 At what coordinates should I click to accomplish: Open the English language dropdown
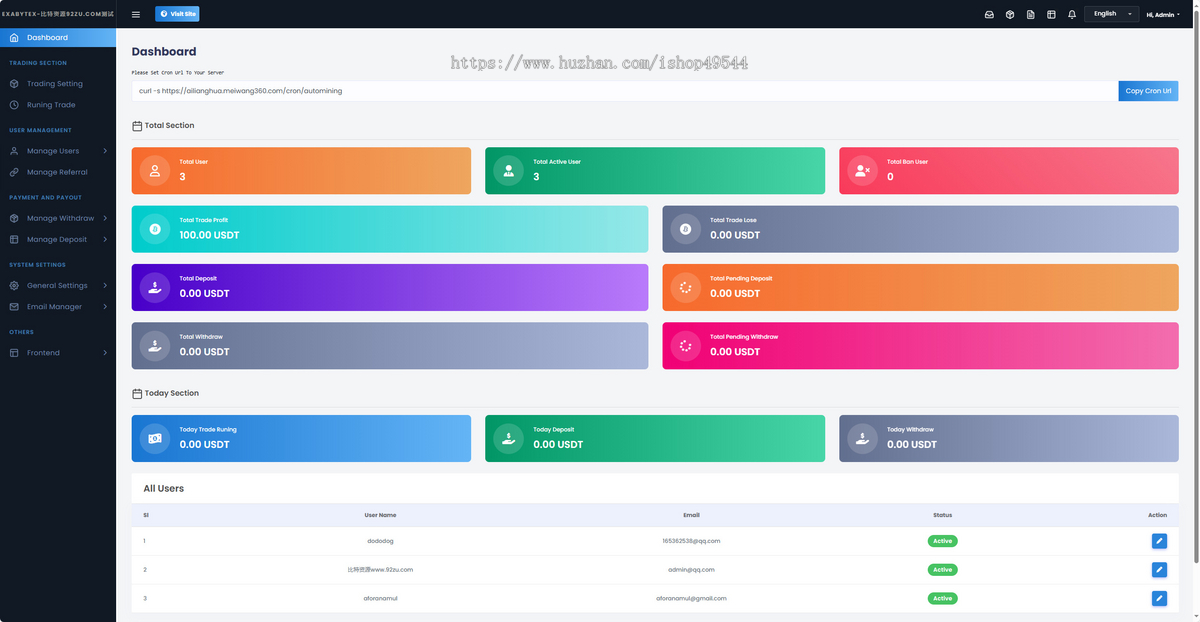pyautogui.click(x=1111, y=14)
